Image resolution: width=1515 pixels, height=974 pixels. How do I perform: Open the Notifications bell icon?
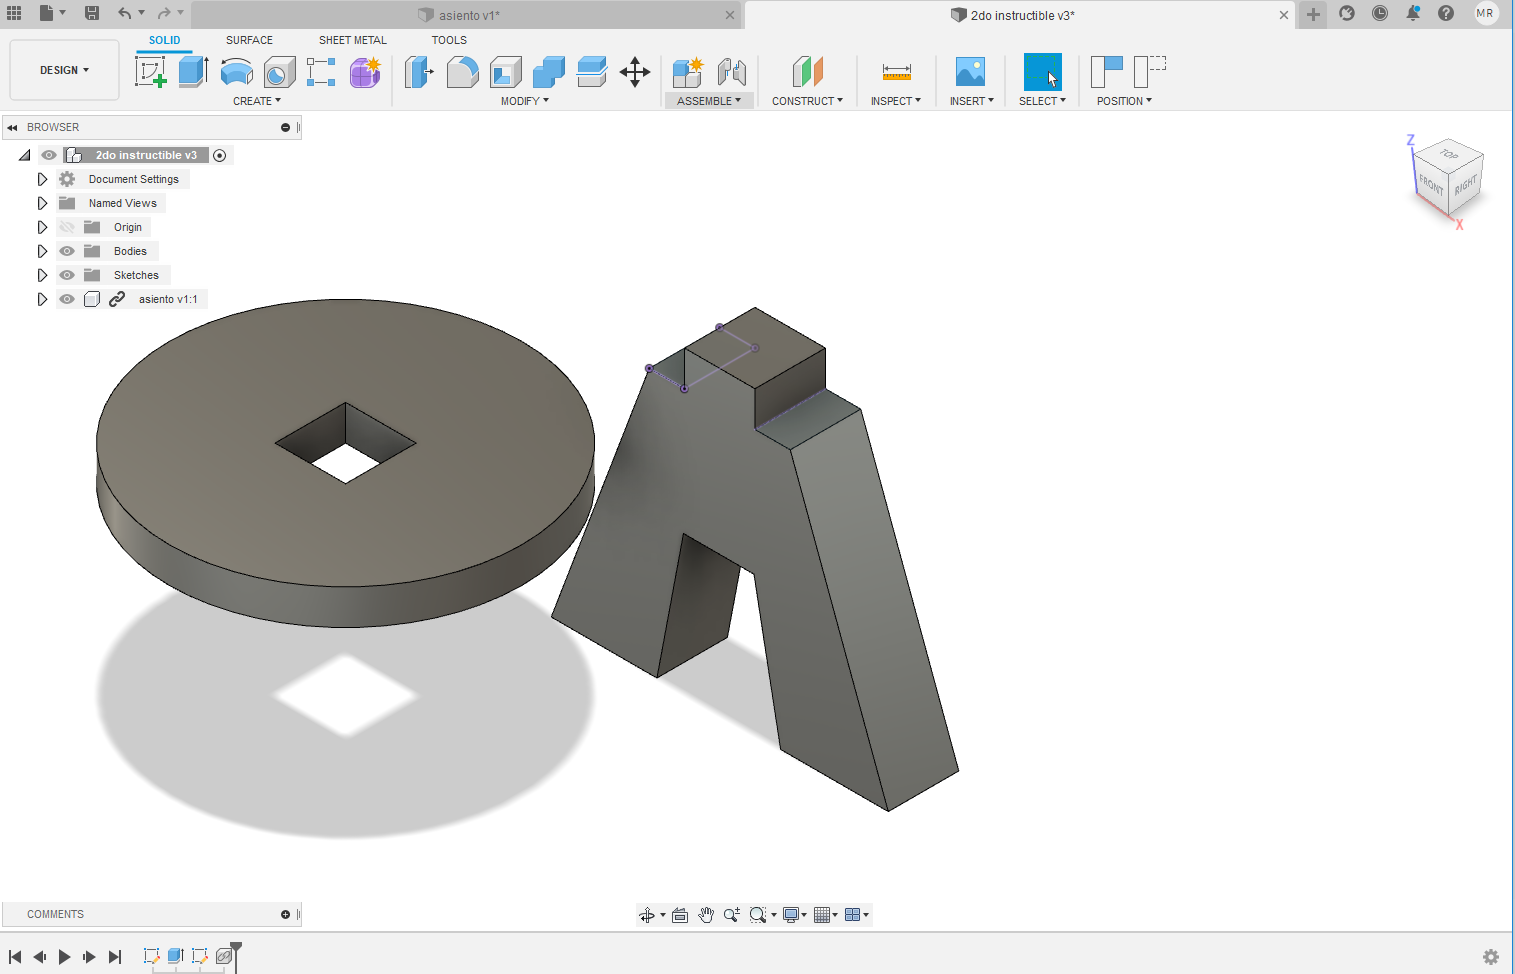[x=1413, y=13]
